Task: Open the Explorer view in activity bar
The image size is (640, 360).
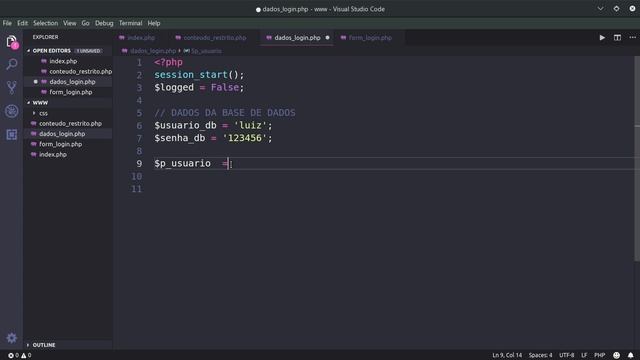Action: click(12, 42)
